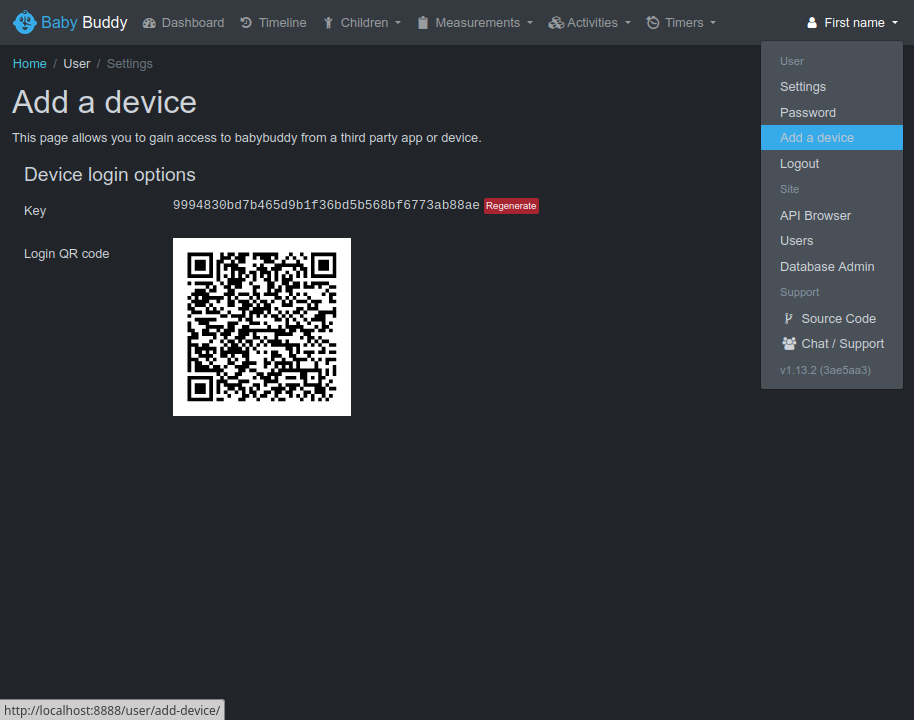Click the login QR code image
This screenshot has width=914, height=720.
(x=262, y=327)
